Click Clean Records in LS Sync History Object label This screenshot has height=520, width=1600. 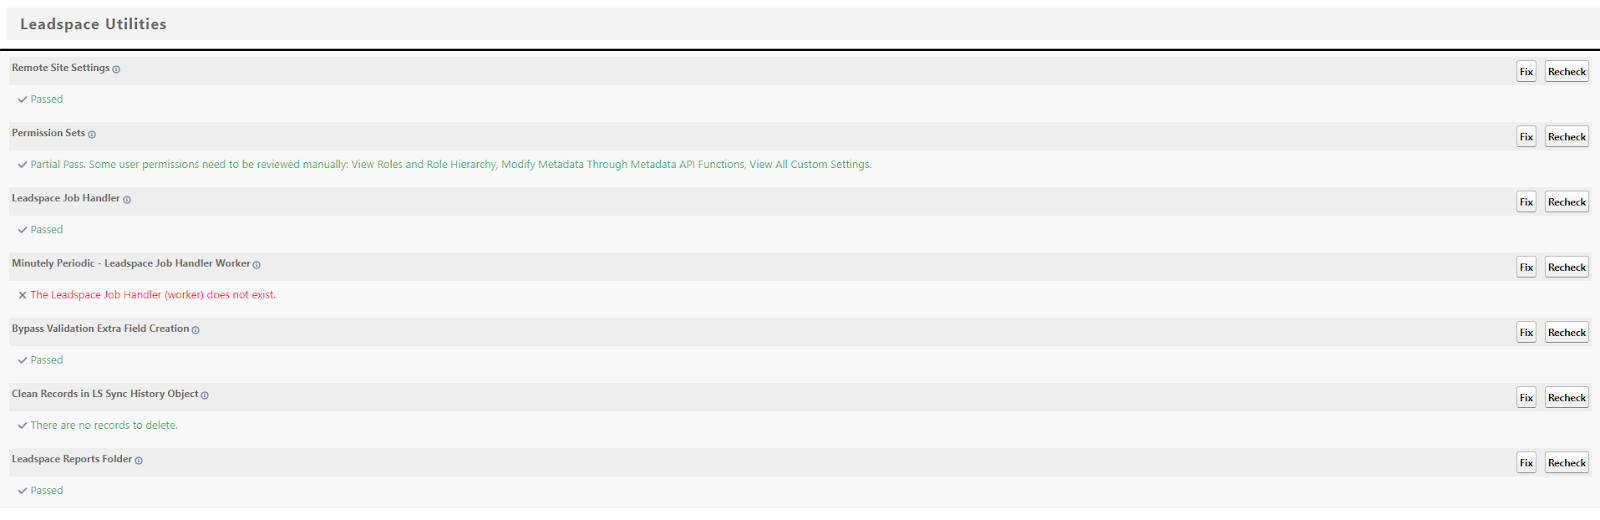tap(105, 394)
